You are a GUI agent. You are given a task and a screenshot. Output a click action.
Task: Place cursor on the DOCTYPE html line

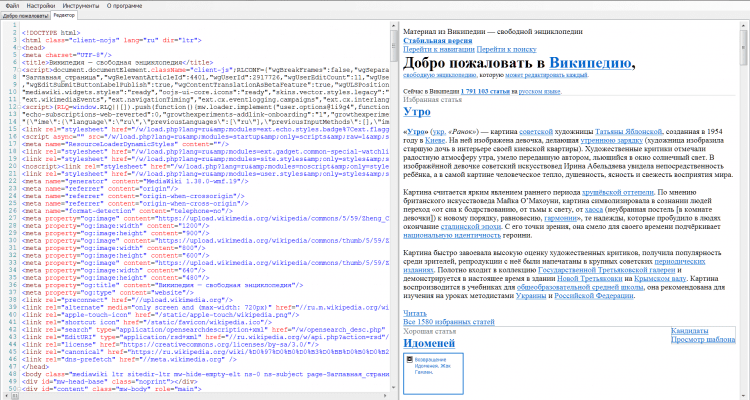pos(51,33)
